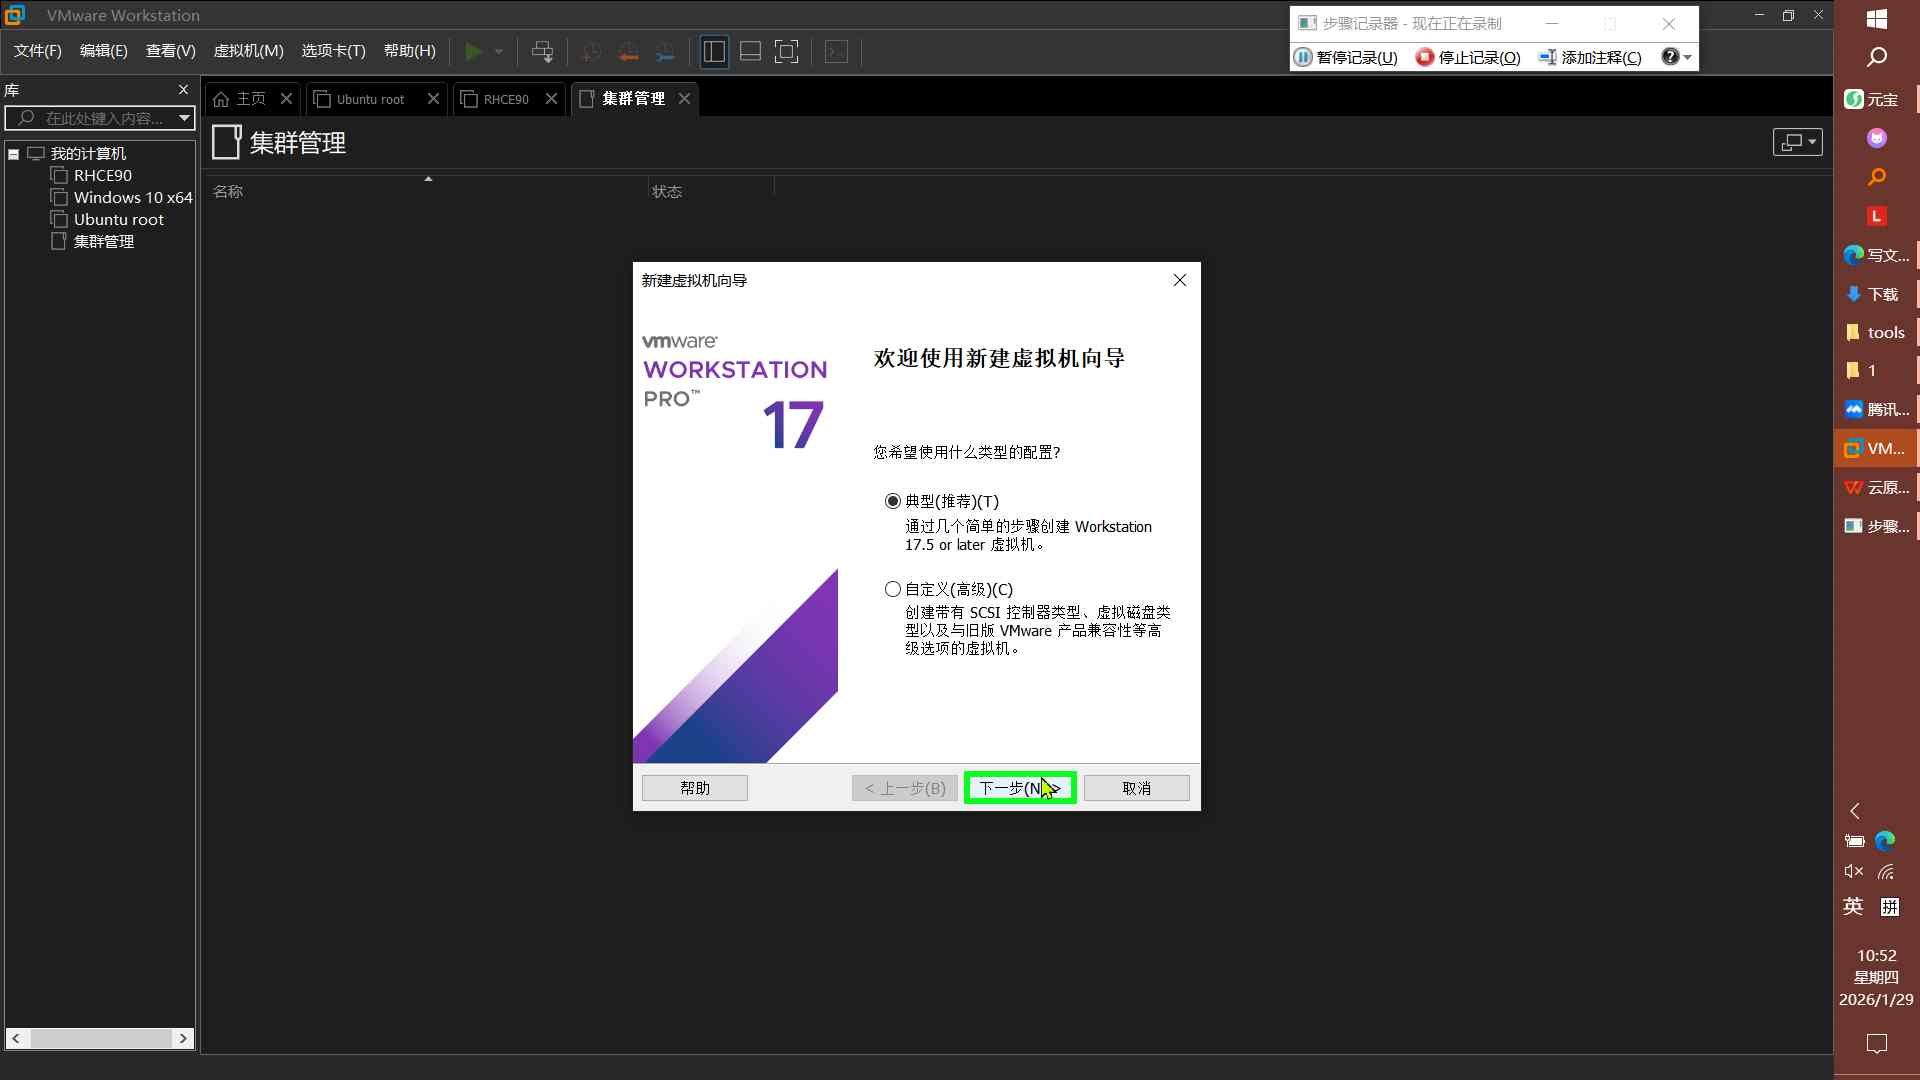Select Ubuntu root in library tree
Image resolution: width=1920 pixels, height=1080 pixels.
118,220
